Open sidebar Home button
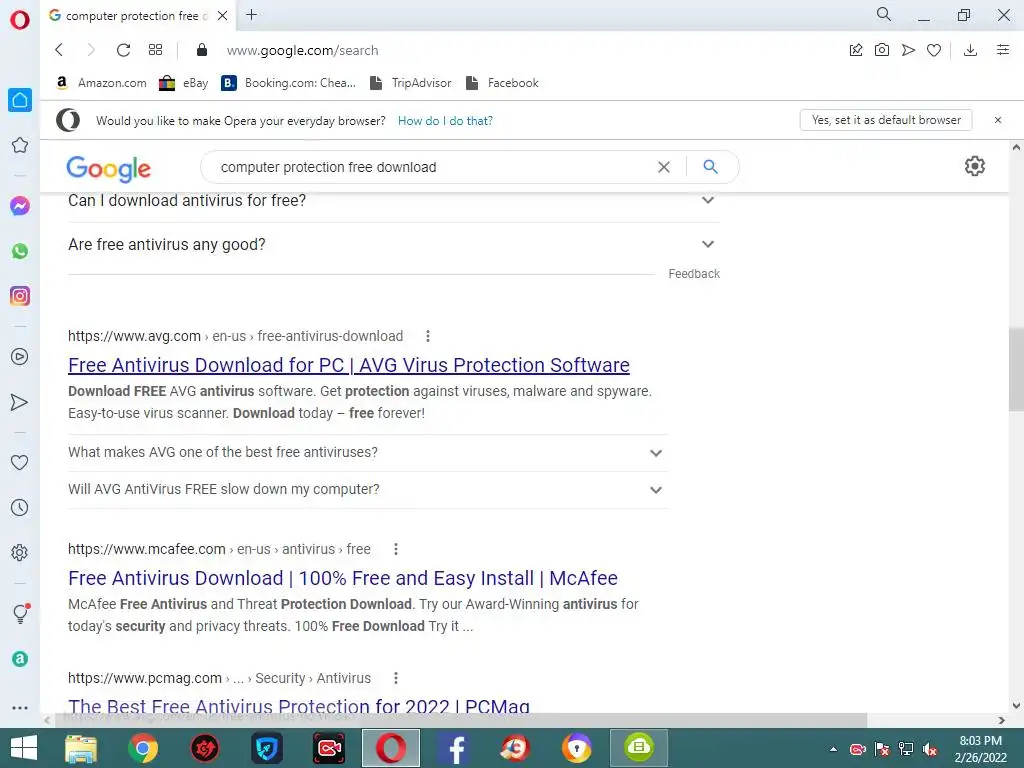Image resolution: width=1024 pixels, height=768 pixels. pos(20,100)
